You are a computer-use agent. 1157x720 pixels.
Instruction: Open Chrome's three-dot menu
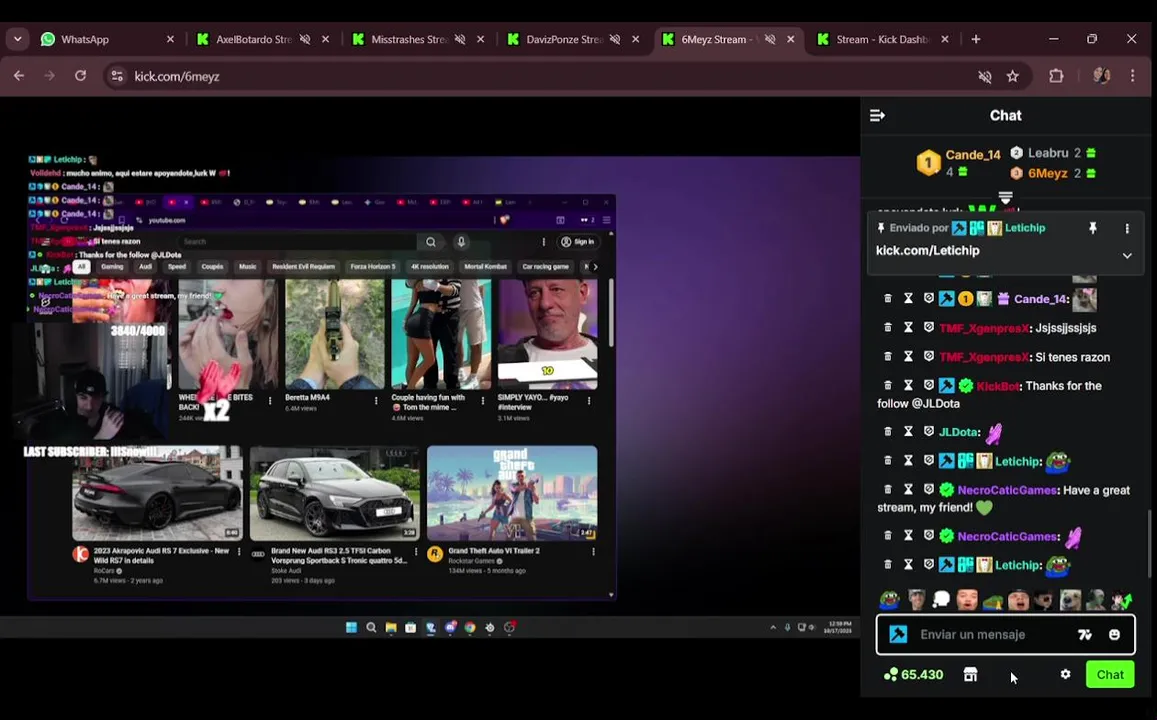pos(1133,76)
